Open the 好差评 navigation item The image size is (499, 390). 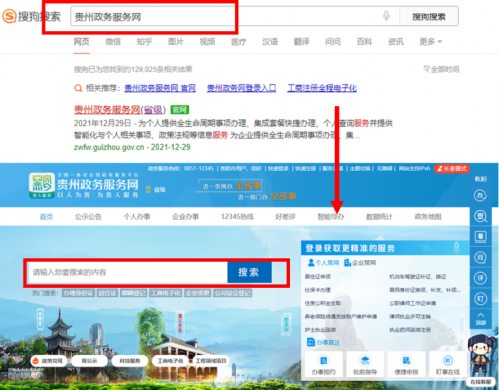285,217
